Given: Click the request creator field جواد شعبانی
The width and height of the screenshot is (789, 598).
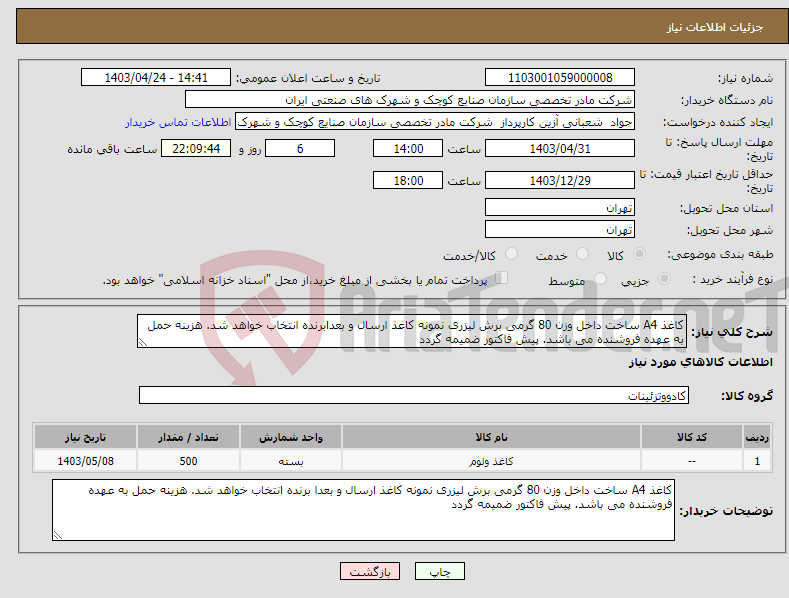Looking at the screenshot, I should 435,122.
